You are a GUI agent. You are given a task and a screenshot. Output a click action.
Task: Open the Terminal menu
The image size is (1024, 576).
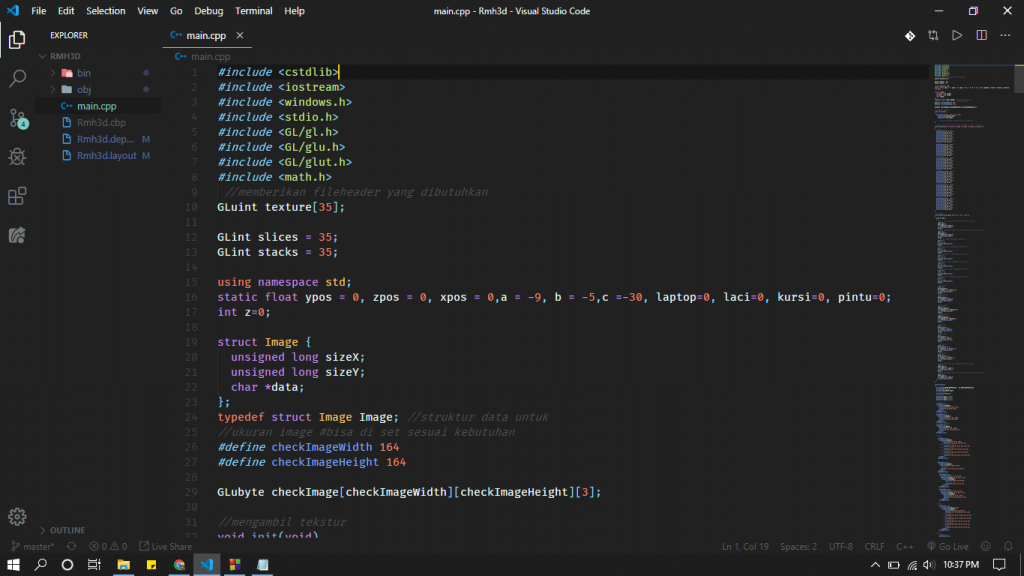coord(253,11)
